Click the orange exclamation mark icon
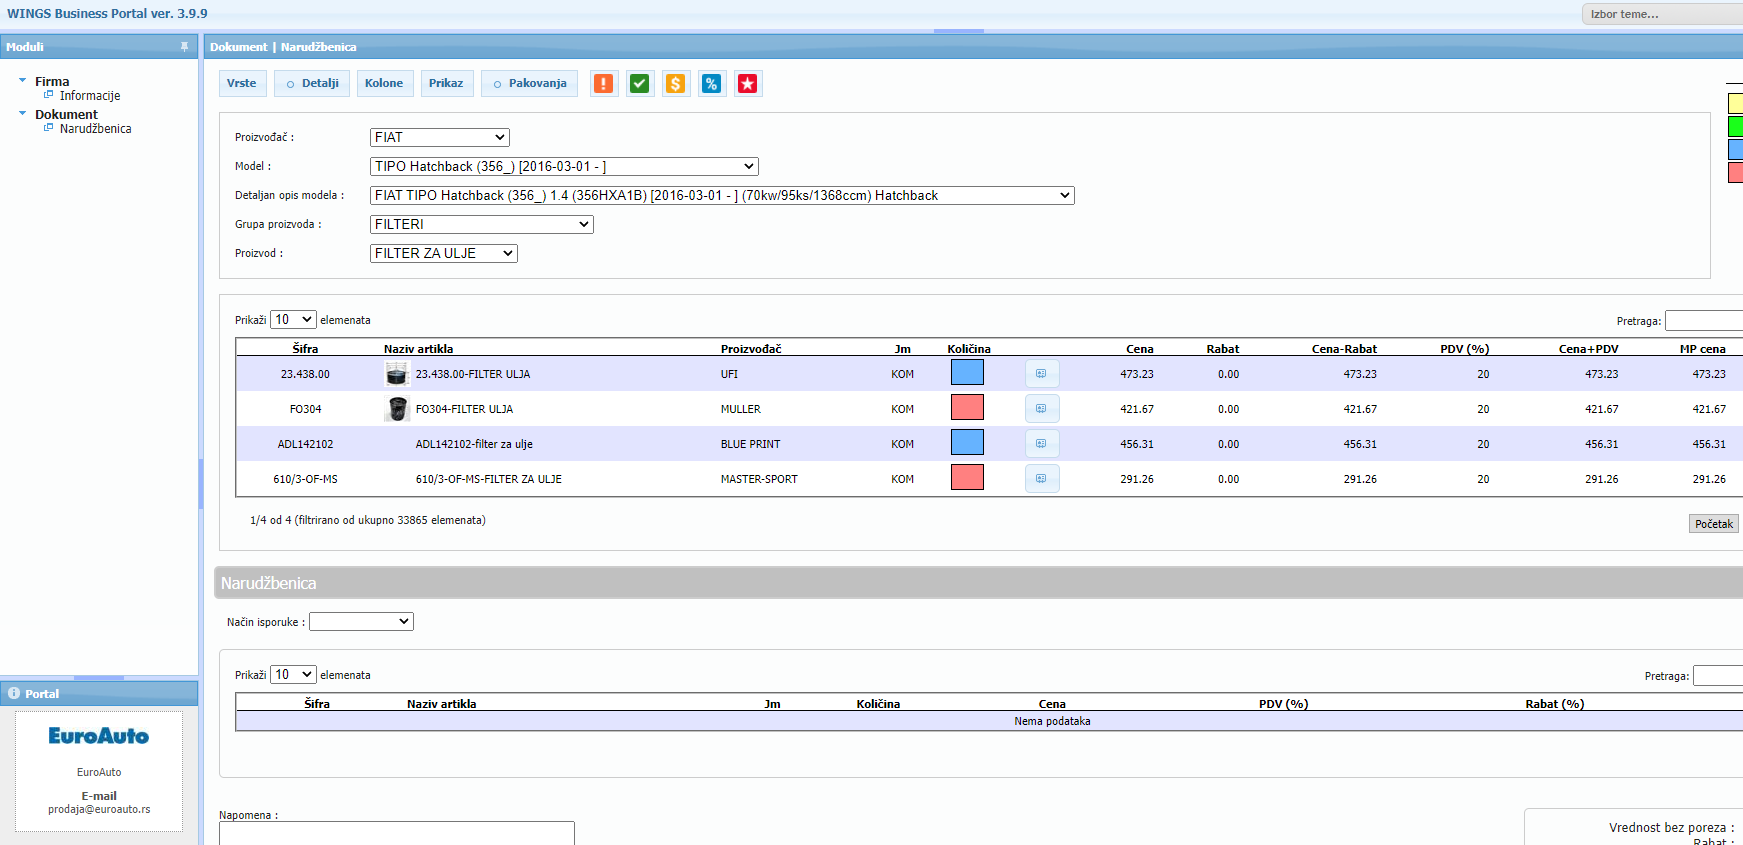This screenshot has width=1743, height=845. [604, 84]
